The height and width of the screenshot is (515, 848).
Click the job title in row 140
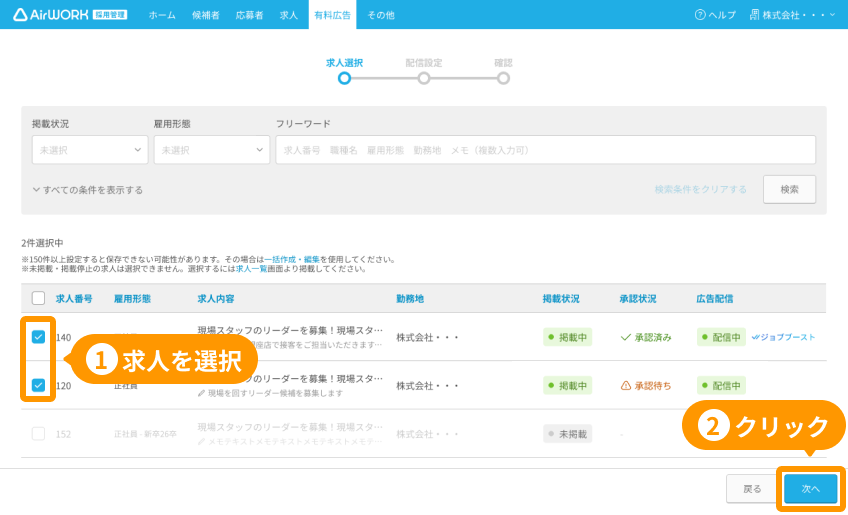click(290, 330)
